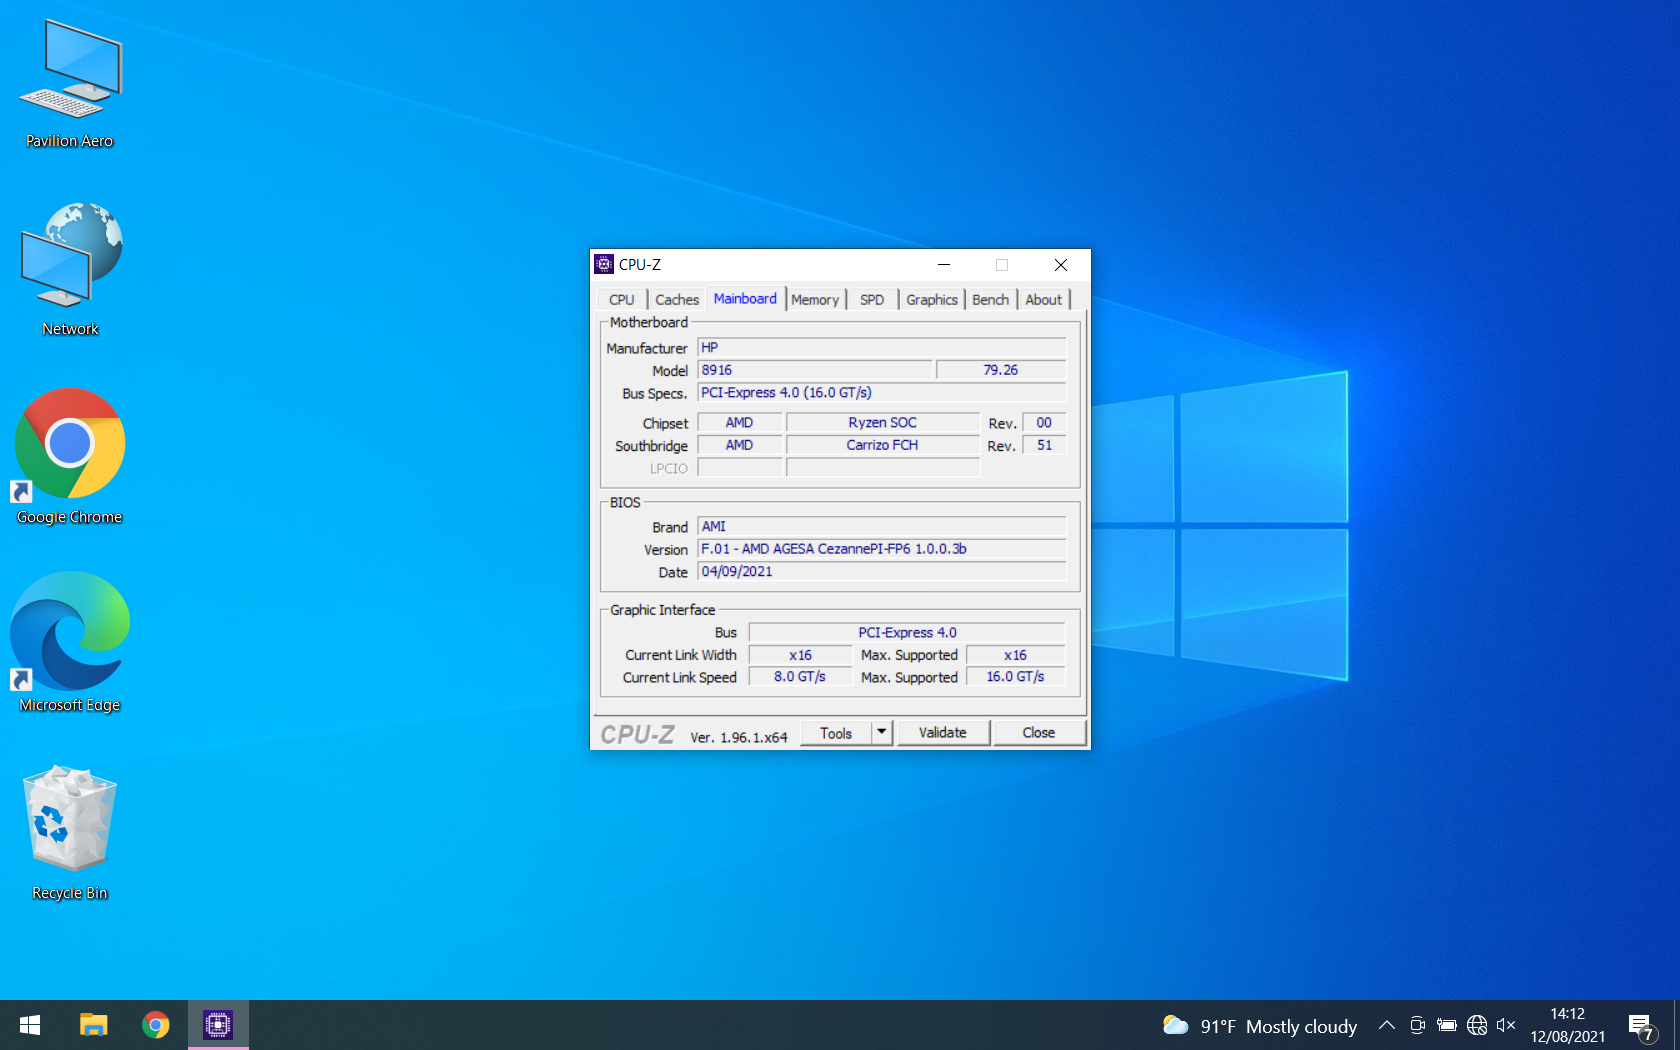The width and height of the screenshot is (1680, 1050).
Task: Open the Windows Start menu
Action: coord(30,1025)
